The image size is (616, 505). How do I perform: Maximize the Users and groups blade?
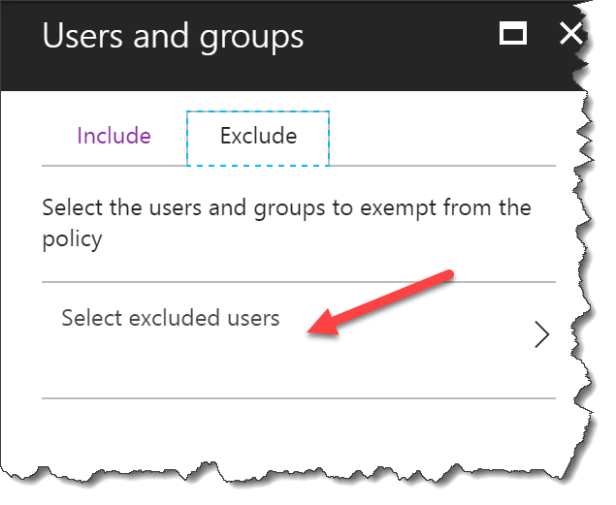pyautogui.click(x=513, y=33)
